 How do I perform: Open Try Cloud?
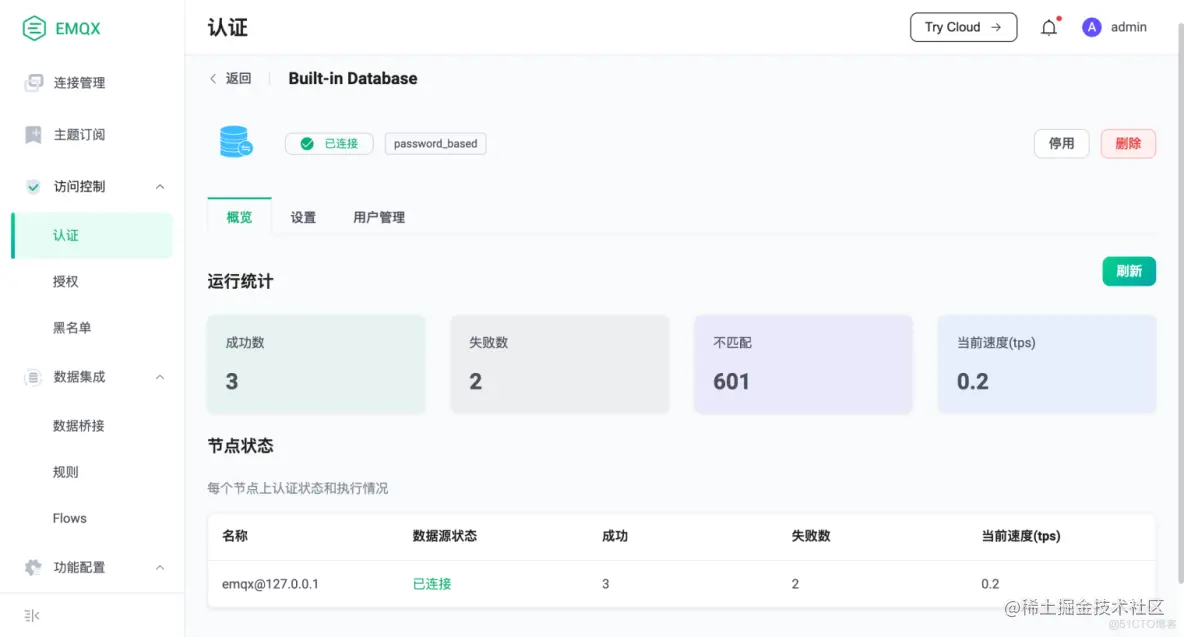962,27
